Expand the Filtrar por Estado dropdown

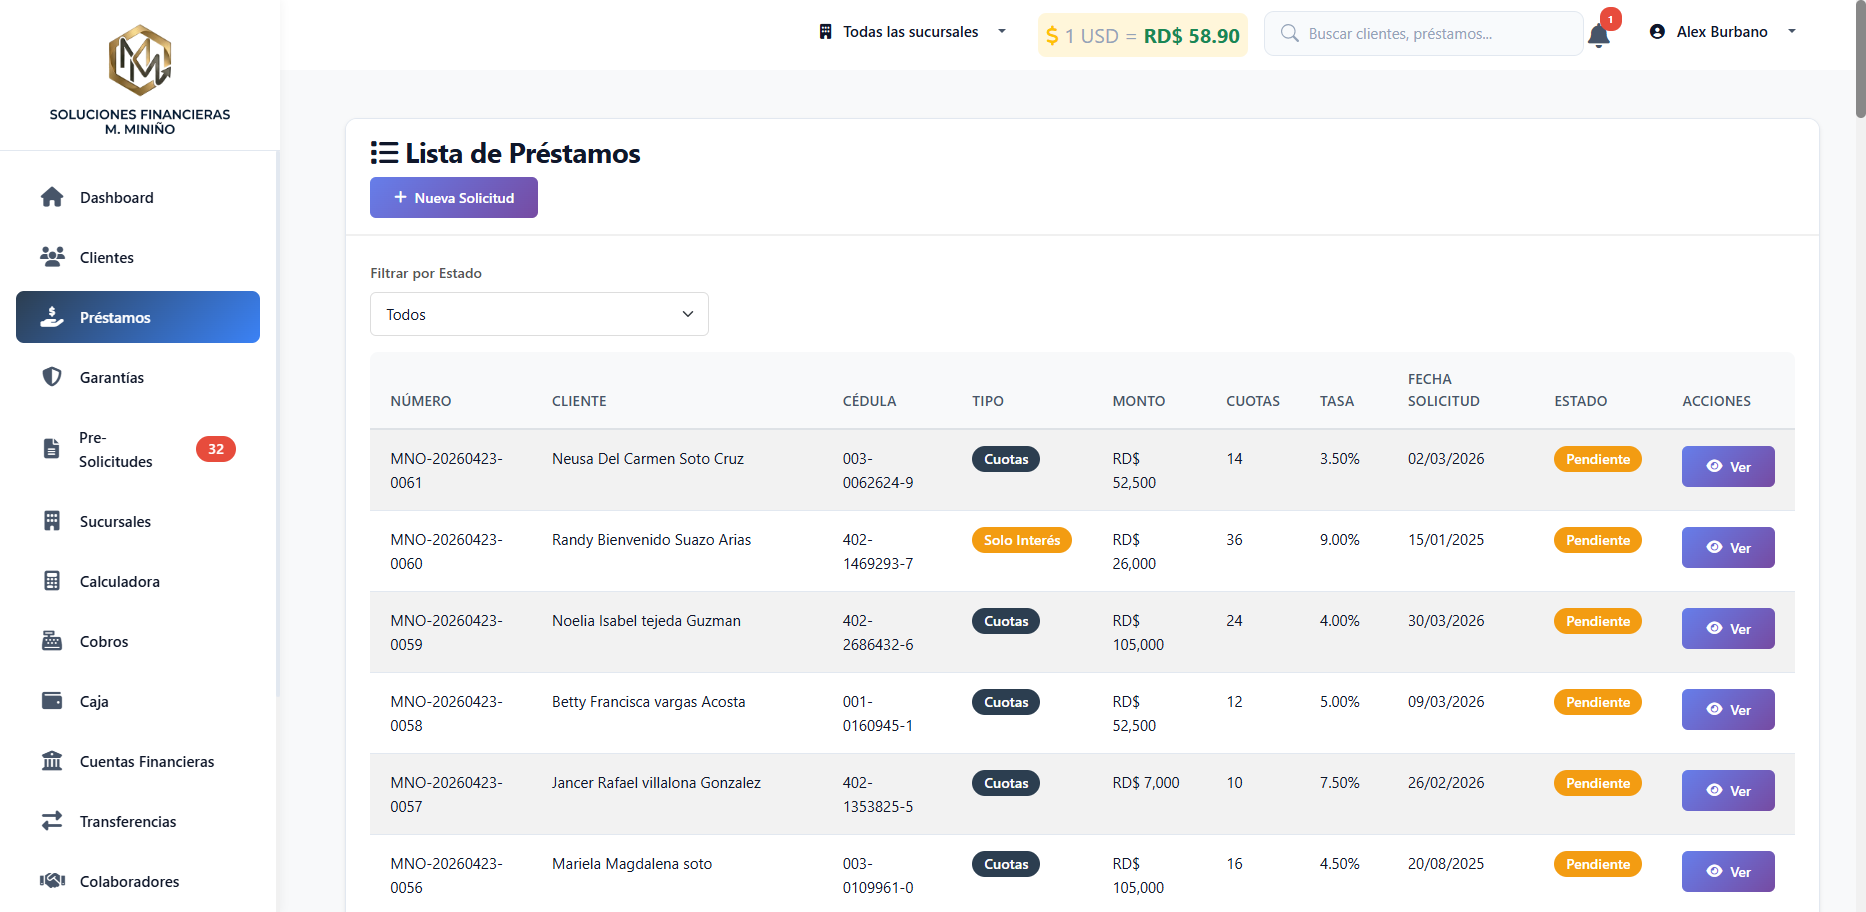539,314
